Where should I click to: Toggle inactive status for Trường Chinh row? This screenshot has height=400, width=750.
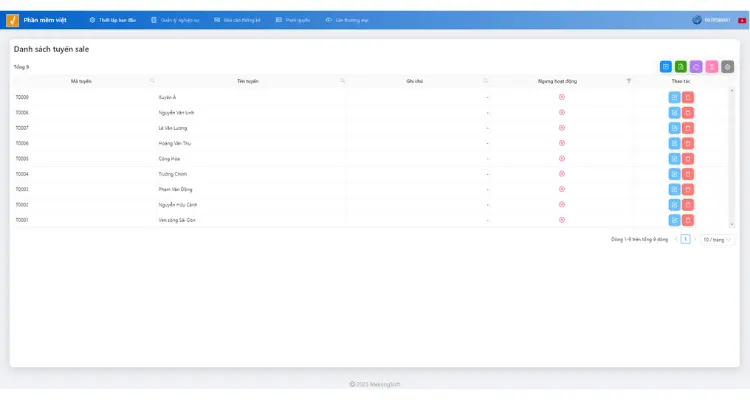tap(562, 174)
